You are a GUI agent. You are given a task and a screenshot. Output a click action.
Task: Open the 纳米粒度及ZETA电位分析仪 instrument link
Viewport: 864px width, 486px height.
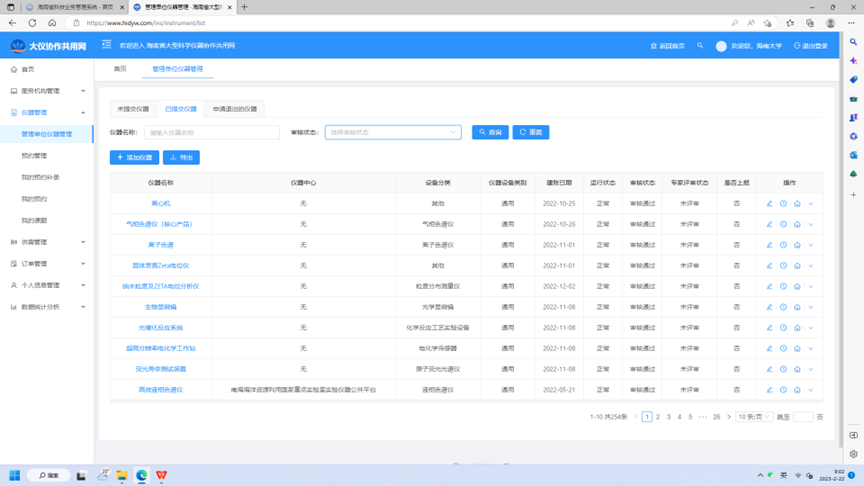click(161, 286)
